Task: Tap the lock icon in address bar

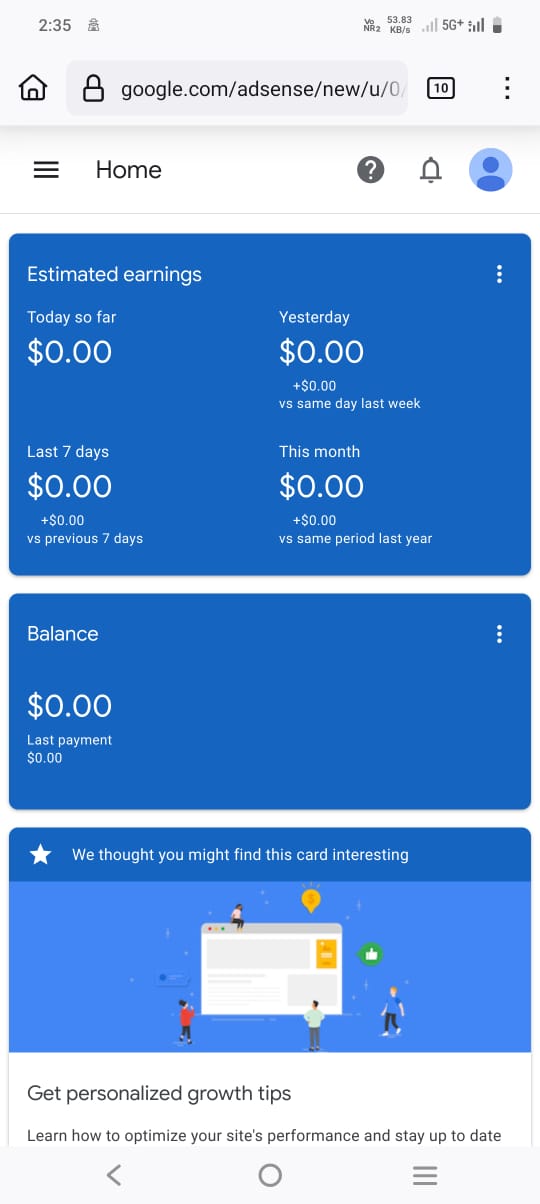Action: [93, 90]
